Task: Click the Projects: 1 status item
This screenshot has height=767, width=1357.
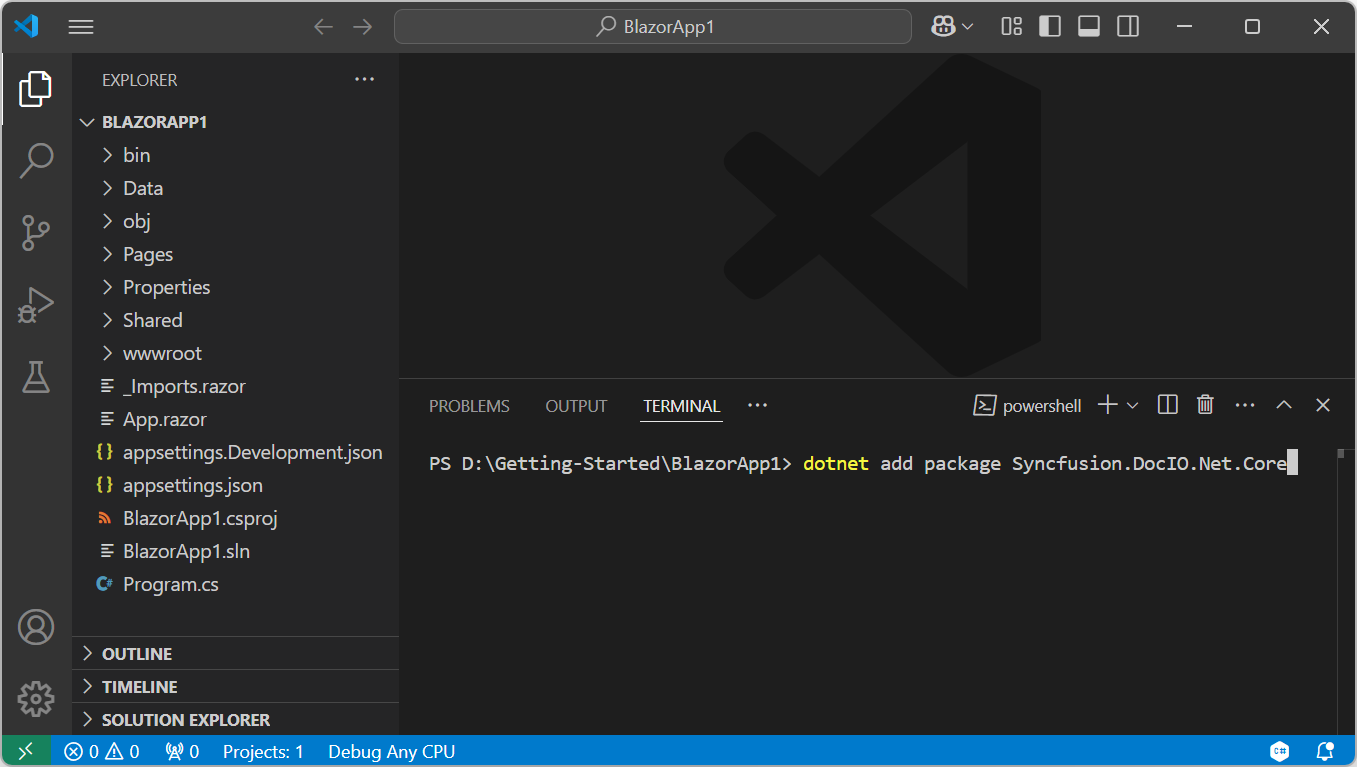Action: click(263, 751)
